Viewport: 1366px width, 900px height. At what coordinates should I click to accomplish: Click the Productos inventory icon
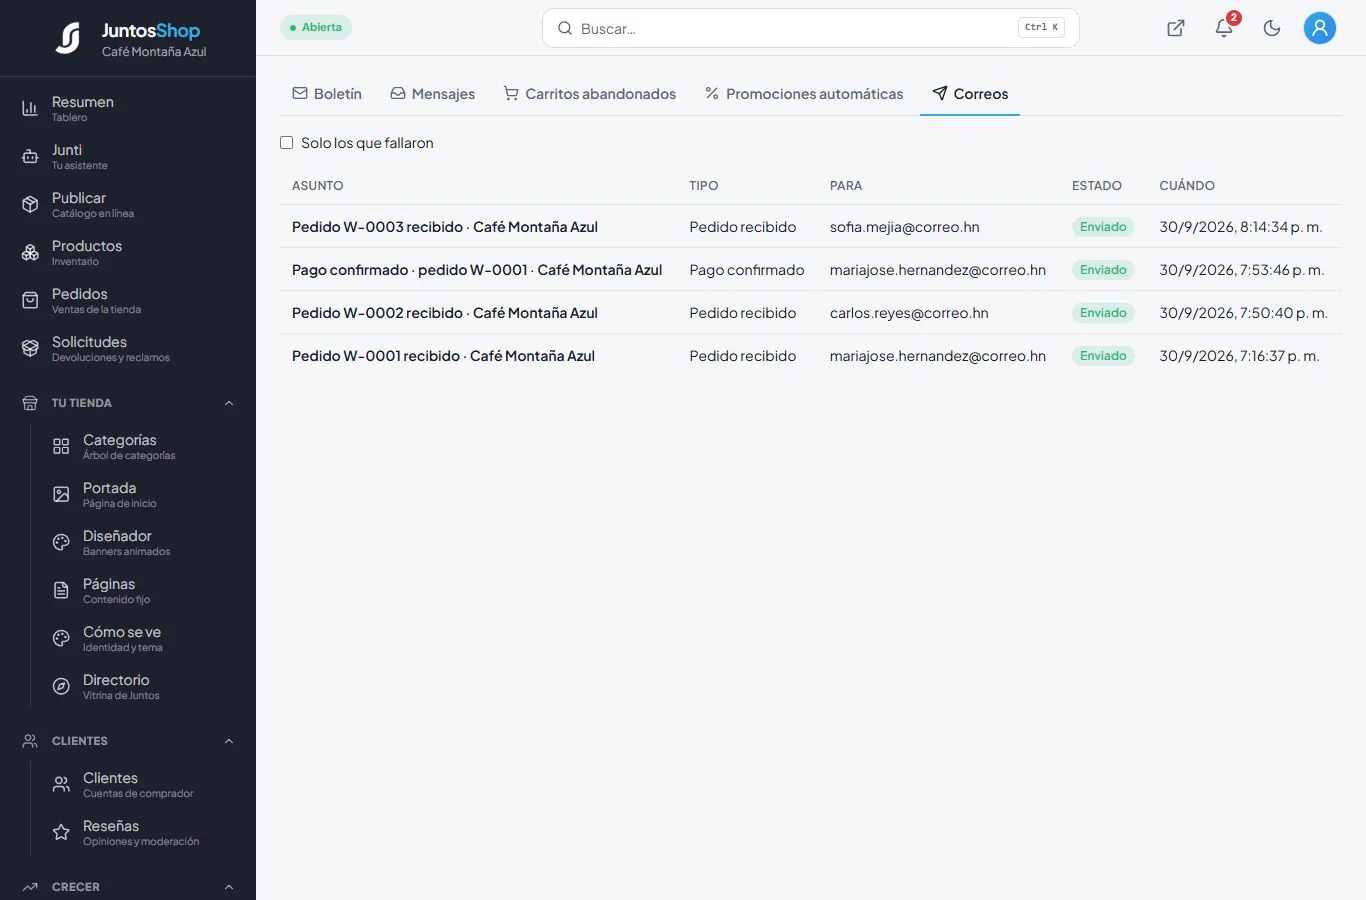(30, 252)
